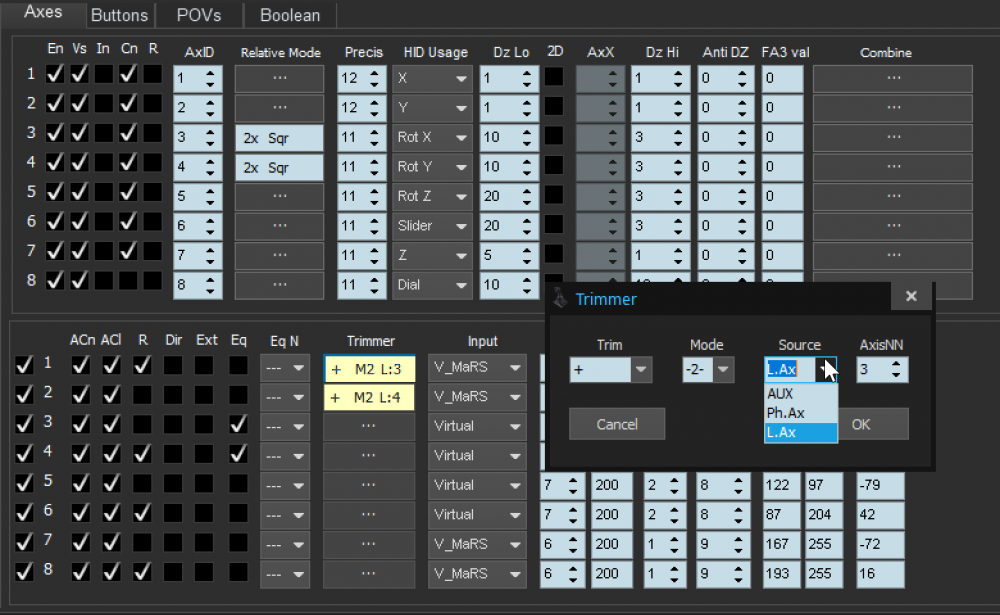Close the Trimmer dialog
The height and width of the screenshot is (615, 1000).
click(911, 297)
